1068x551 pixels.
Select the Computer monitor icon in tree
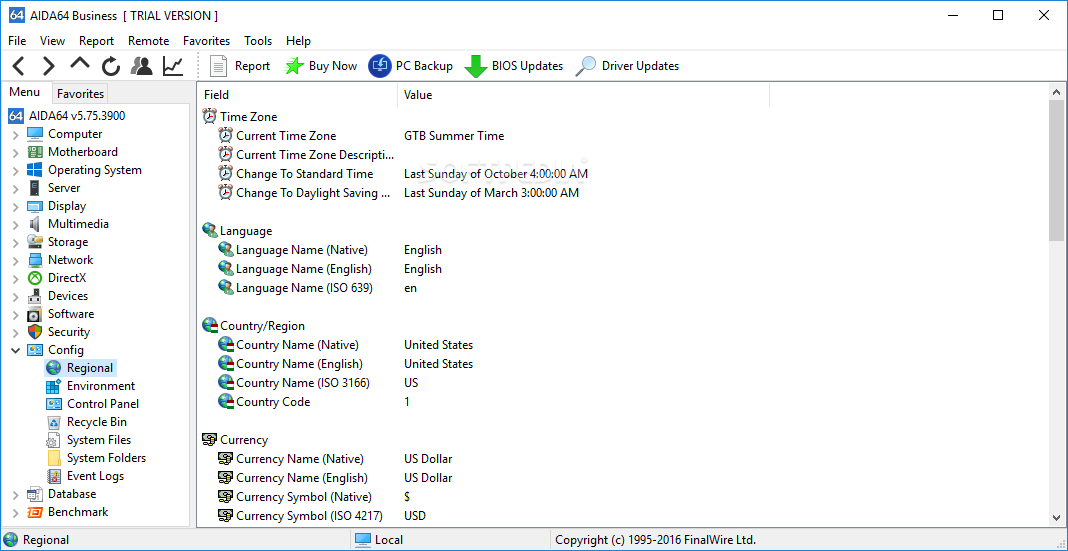point(35,134)
